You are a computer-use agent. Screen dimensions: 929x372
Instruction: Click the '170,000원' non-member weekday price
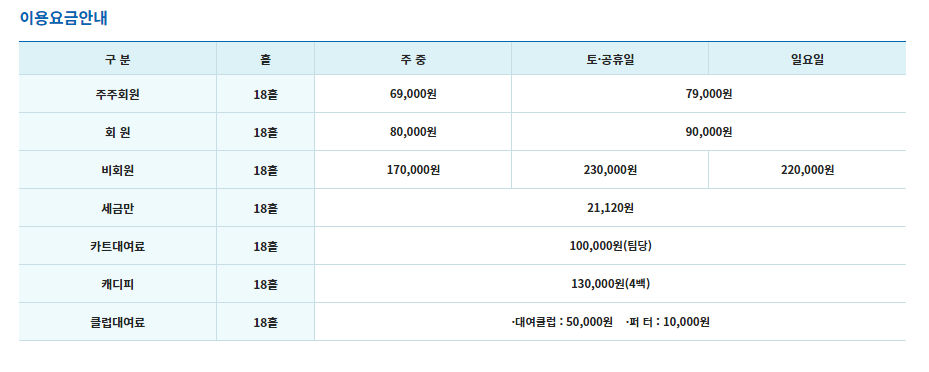coord(413,169)
